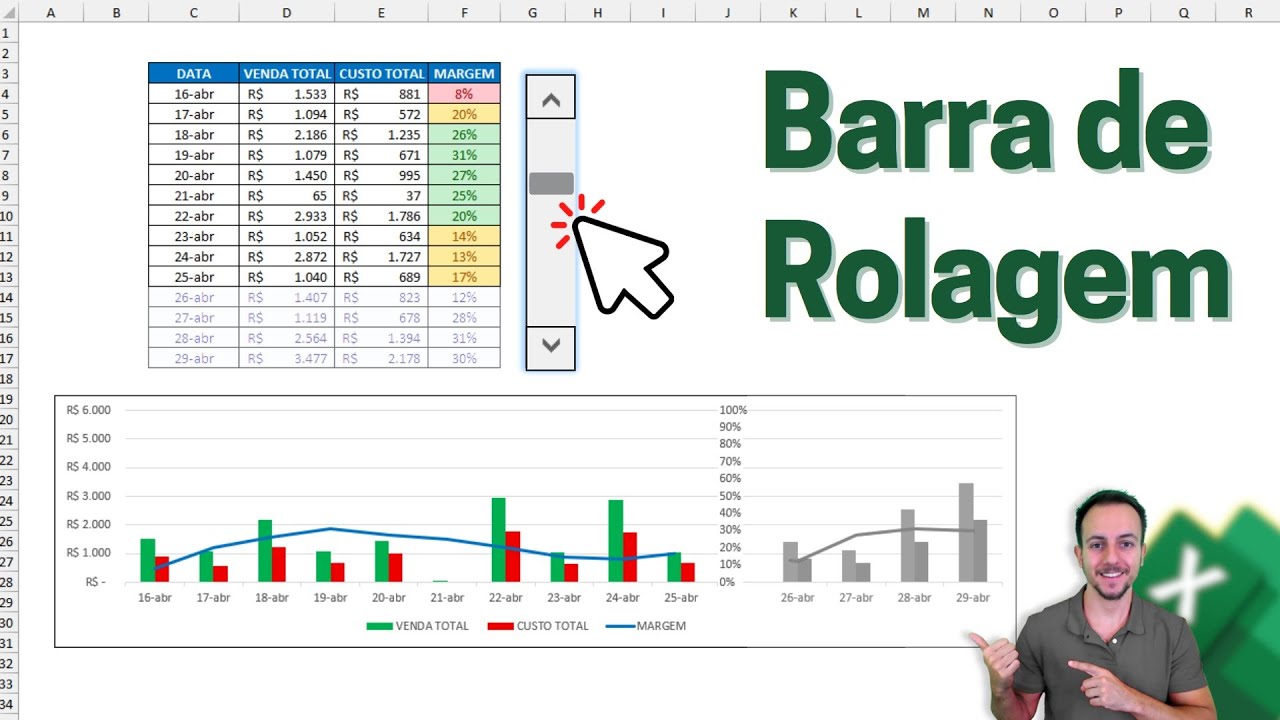Click venda total value 3.477

287,358
